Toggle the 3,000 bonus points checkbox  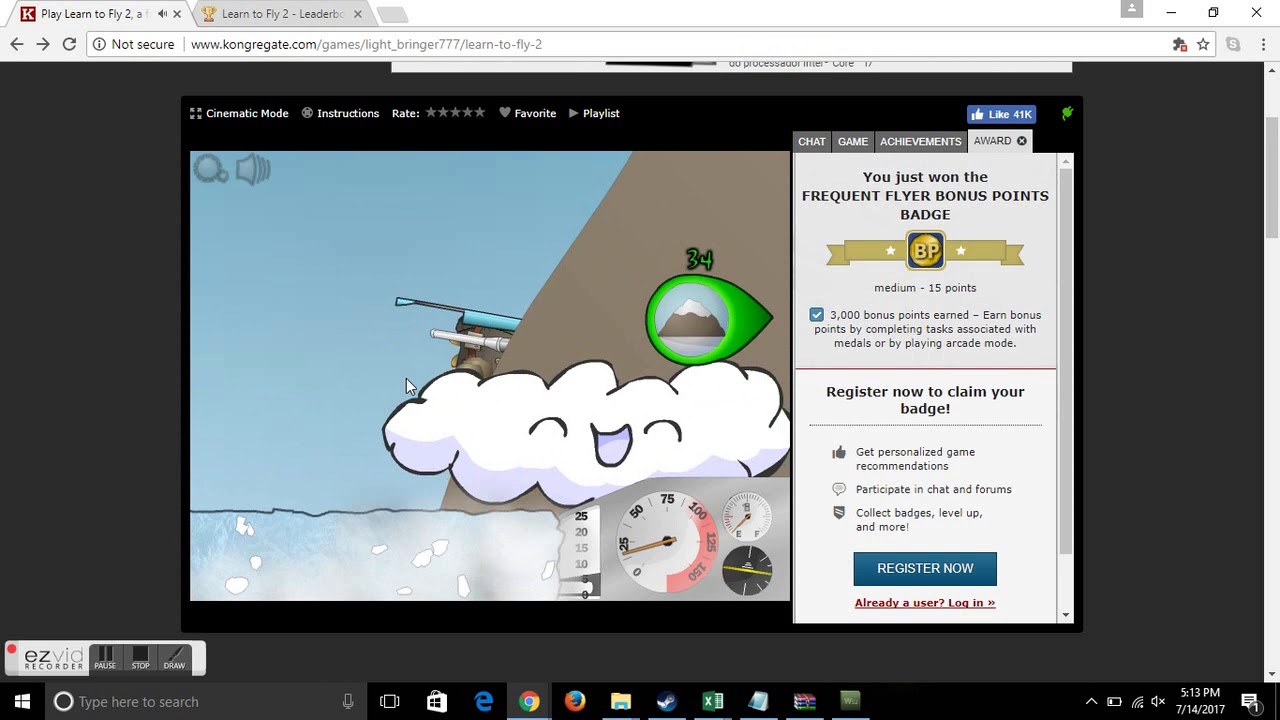pos(817,315)
